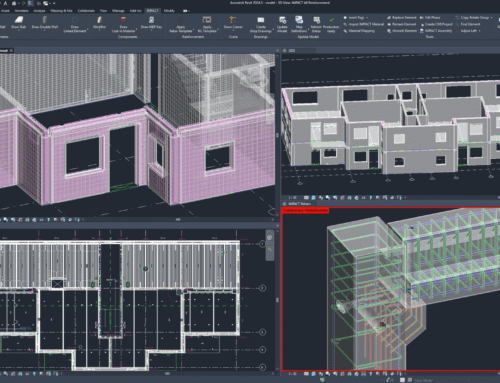The image size is (500, 383).
Task: Switch to the Collaborate ribbon tab
Action: pyautogui.click(x=86, y=11)
